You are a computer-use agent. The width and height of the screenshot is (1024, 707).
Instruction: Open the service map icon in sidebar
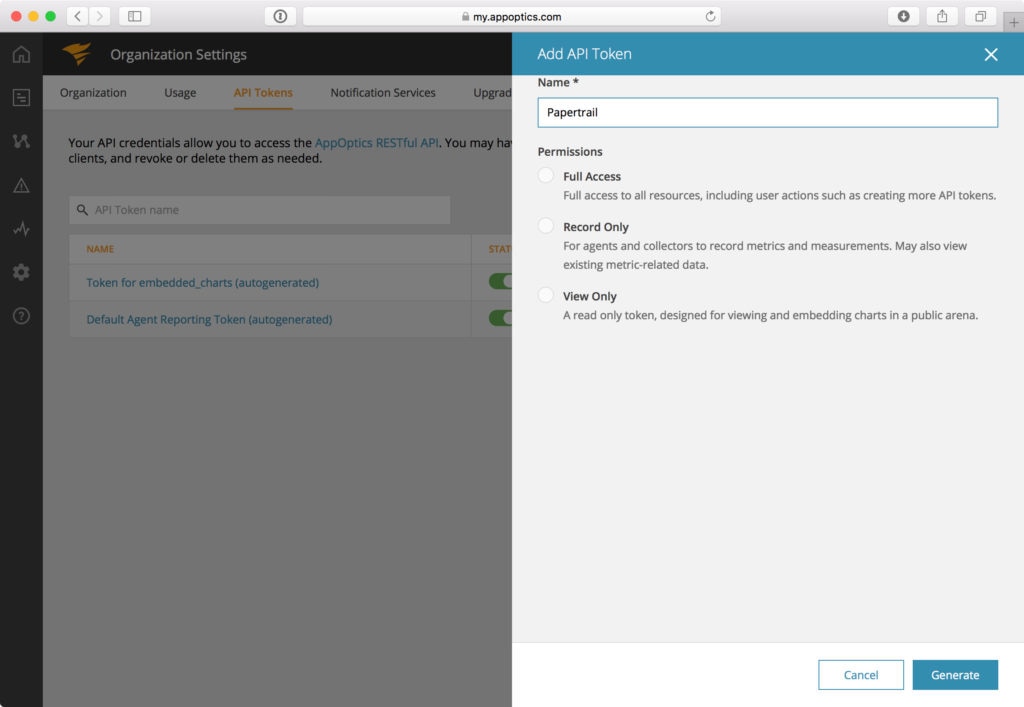tap(21, 141)
